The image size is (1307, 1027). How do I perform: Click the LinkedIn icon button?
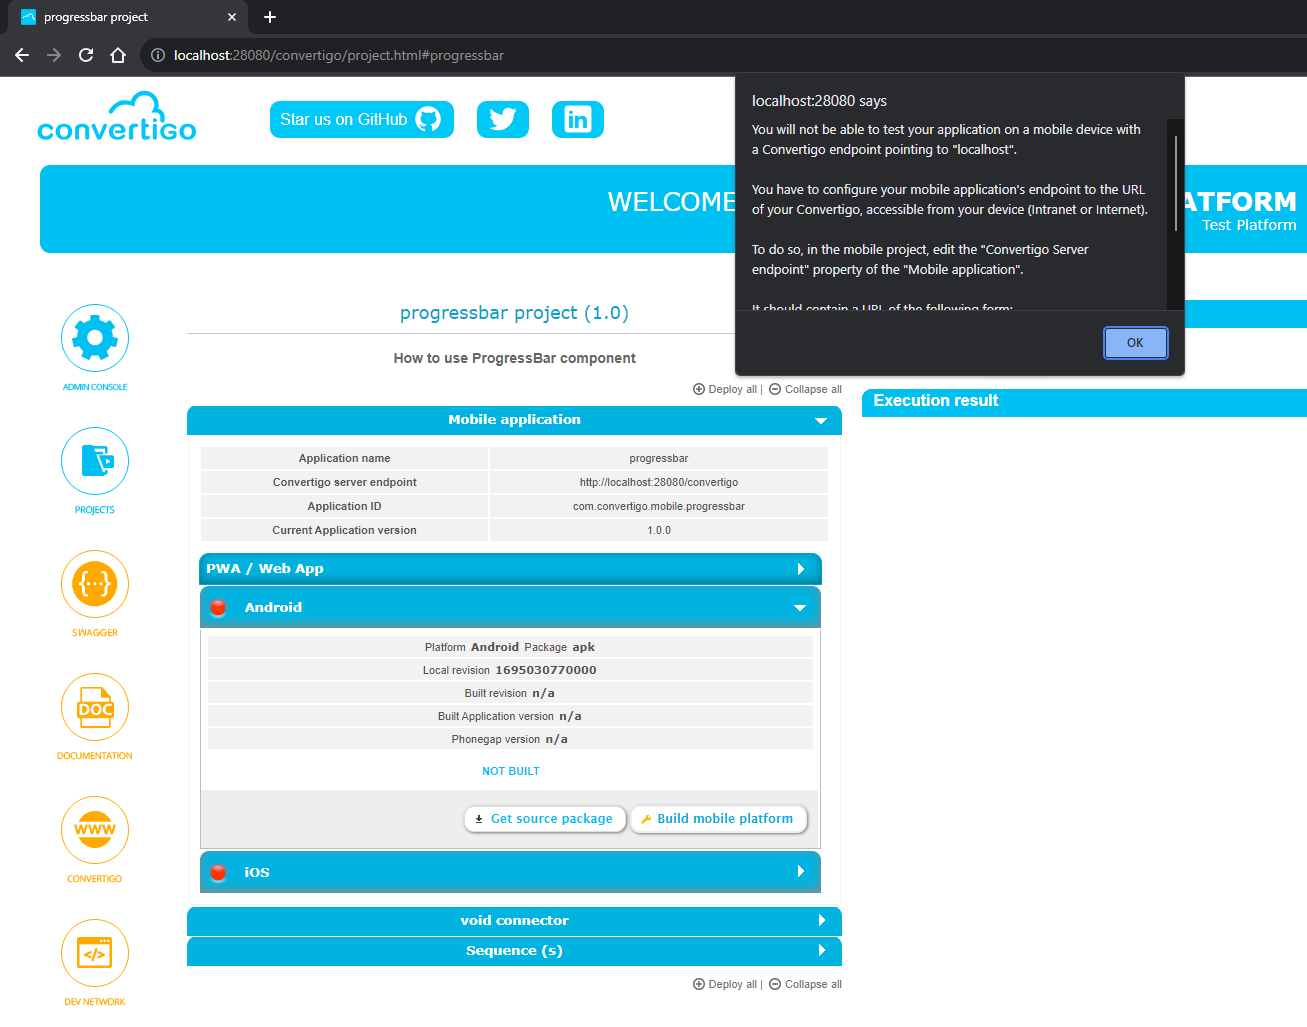(578, 120)
